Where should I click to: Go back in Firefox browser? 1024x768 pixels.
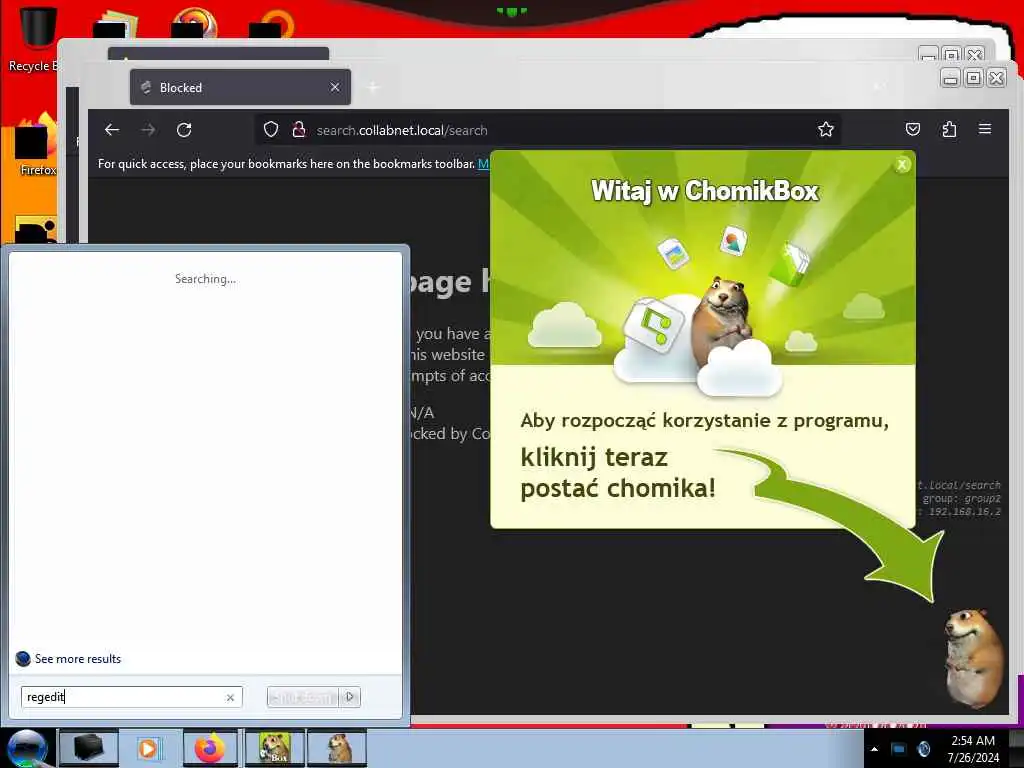pyautogui.click(x=112, y=130)
